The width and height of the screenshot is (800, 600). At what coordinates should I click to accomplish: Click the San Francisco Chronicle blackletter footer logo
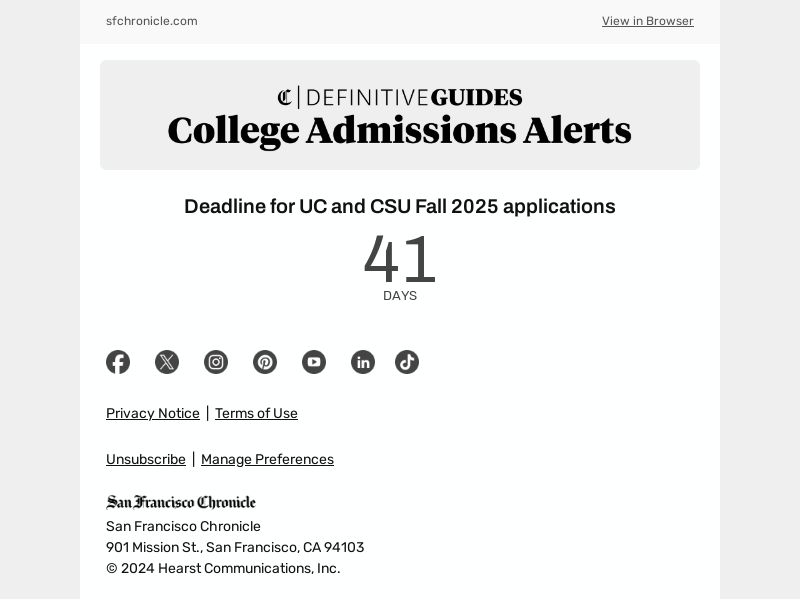181,502
